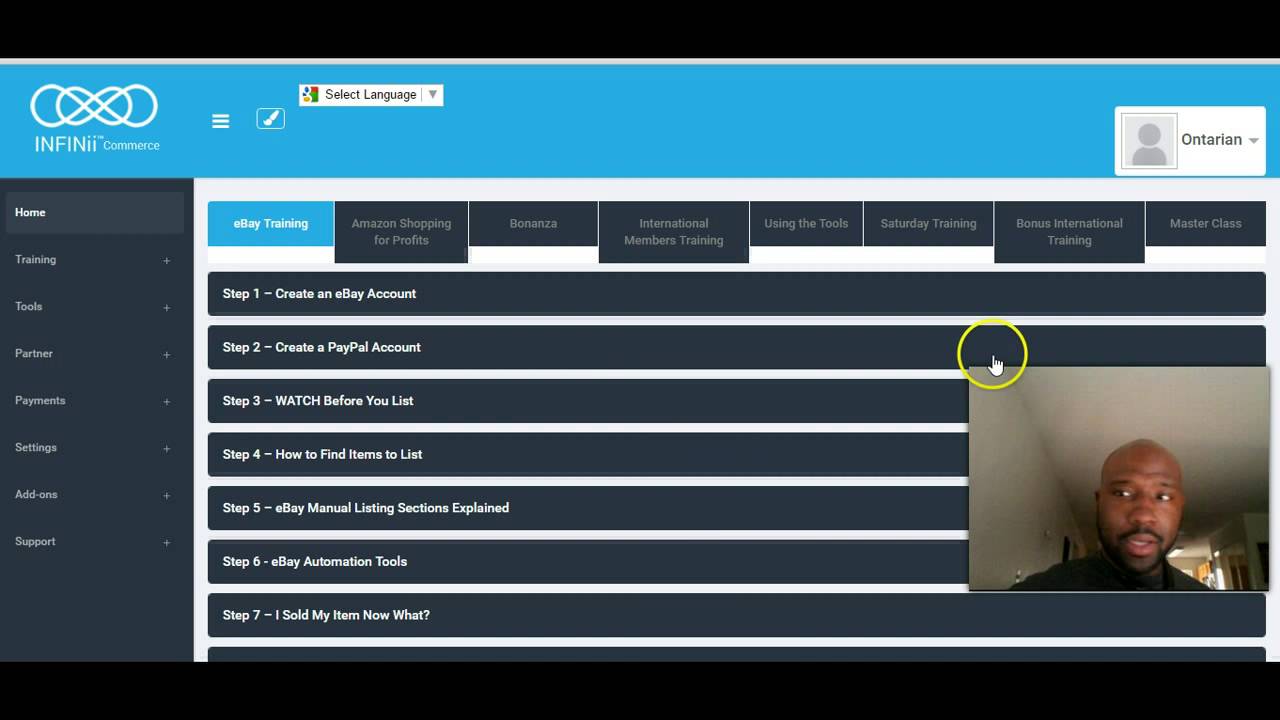Open the Saturday Training tab
1280x720 pixels.
(x=928, y=223)
